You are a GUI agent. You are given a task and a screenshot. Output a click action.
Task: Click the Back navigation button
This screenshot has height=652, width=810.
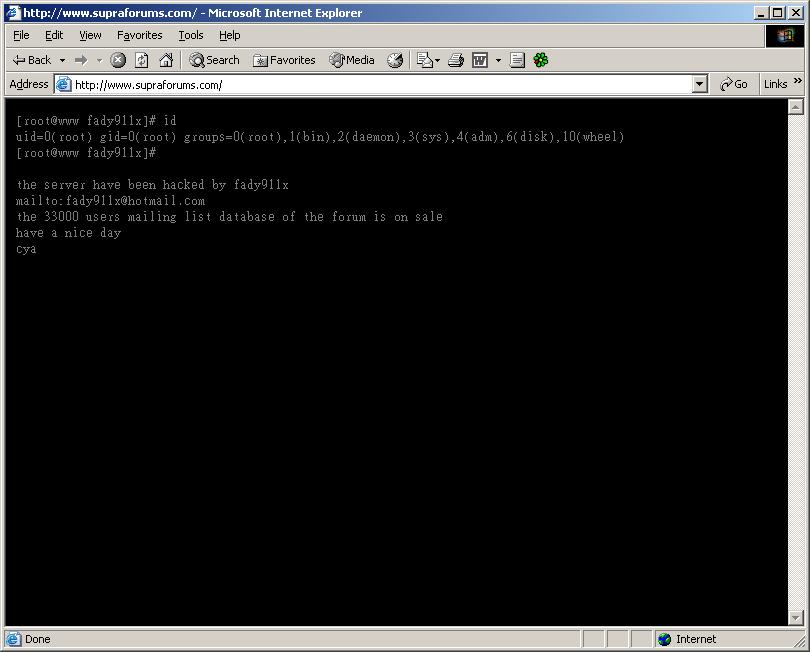point(30,60)
